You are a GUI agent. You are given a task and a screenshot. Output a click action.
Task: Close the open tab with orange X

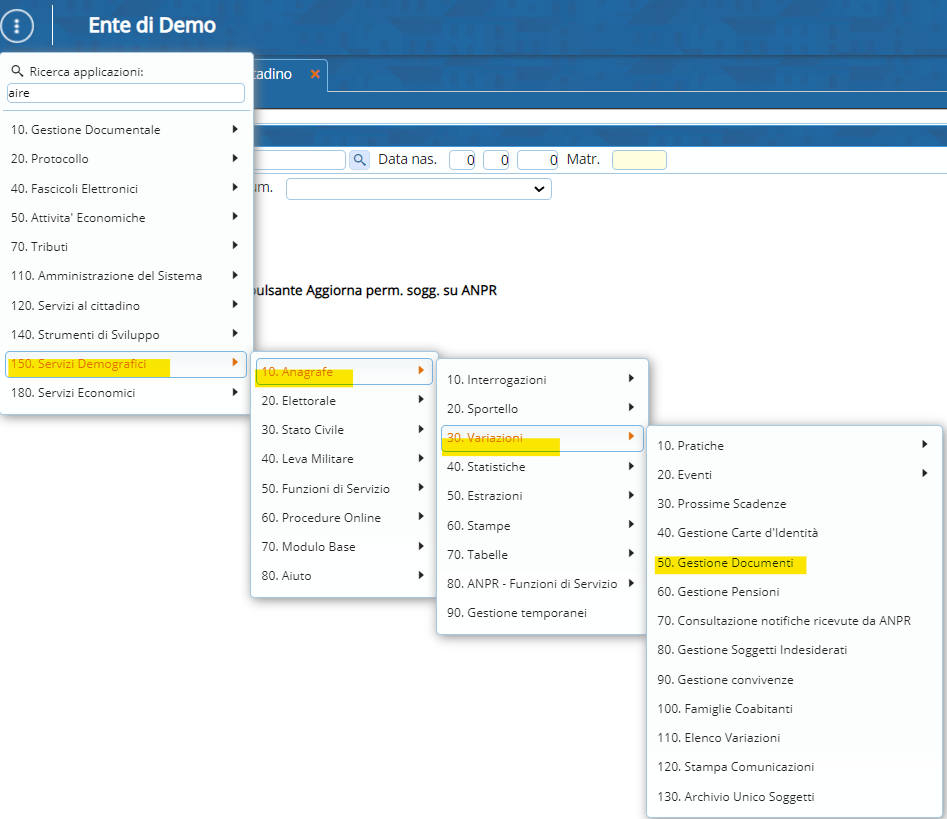point(315,75)
